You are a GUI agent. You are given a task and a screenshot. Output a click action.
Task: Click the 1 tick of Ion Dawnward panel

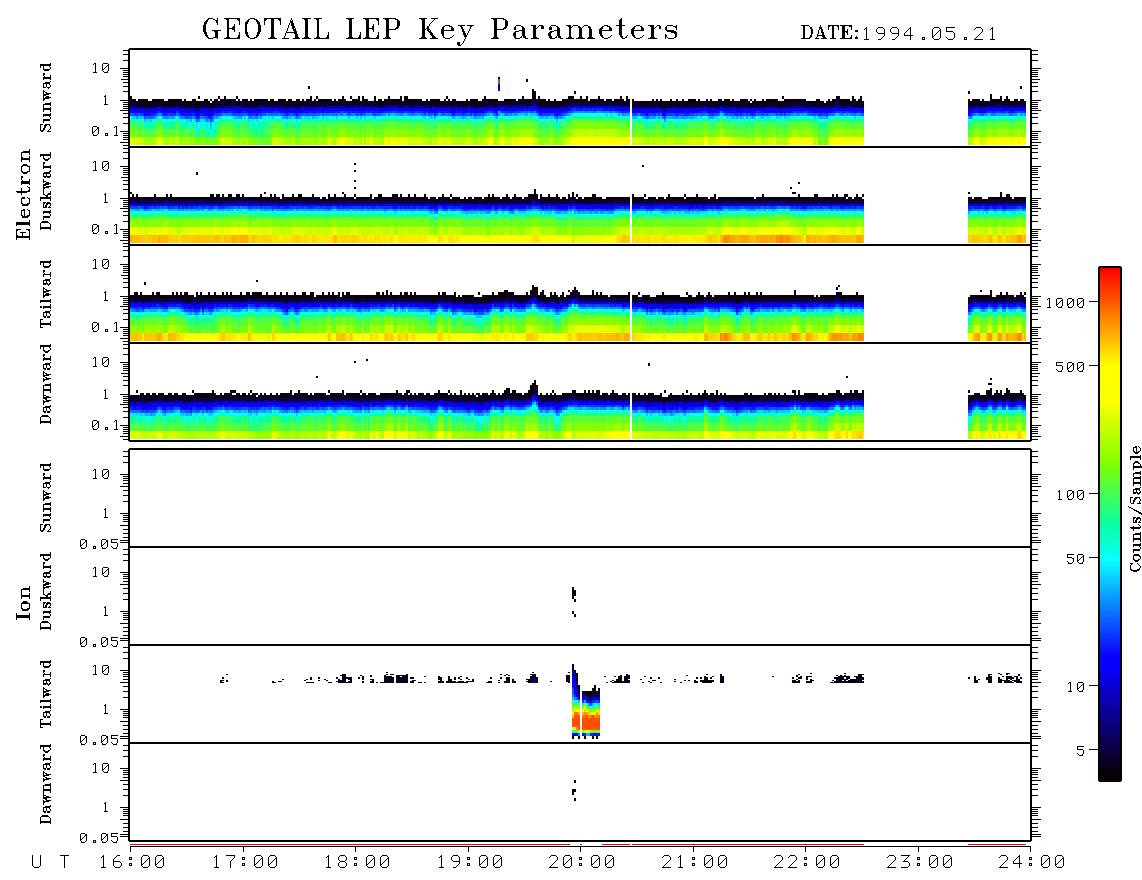[106, 807]
